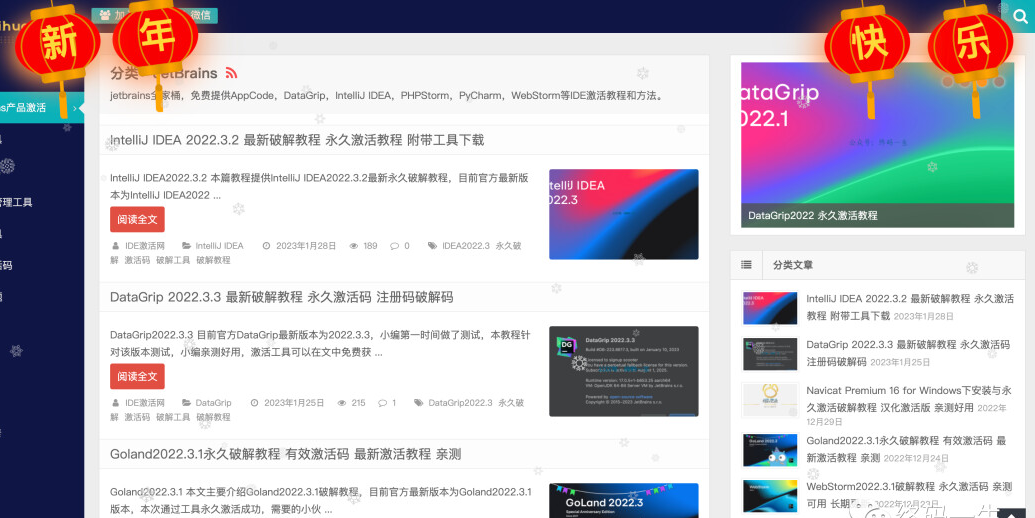
Task: Open WebStorm2022.3.1破解教程 article link
Action: pos(908,494)
